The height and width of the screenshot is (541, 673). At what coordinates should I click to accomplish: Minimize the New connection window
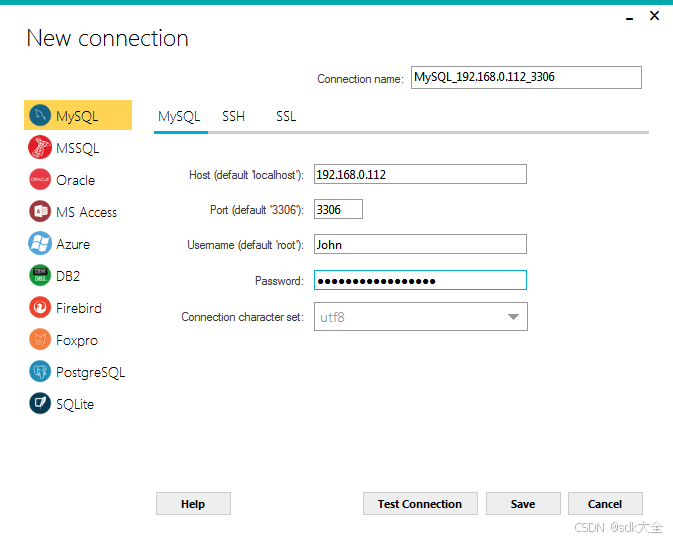[x=630, y=17]
